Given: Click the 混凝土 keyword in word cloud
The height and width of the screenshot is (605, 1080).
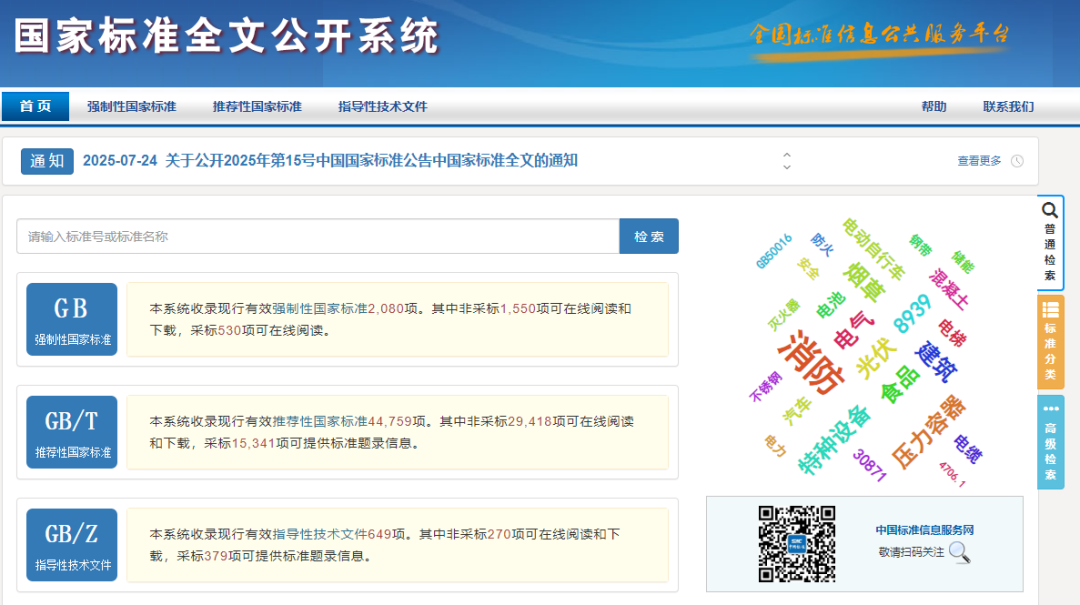Looking at the screenshot, I should (x=948, y=289).
